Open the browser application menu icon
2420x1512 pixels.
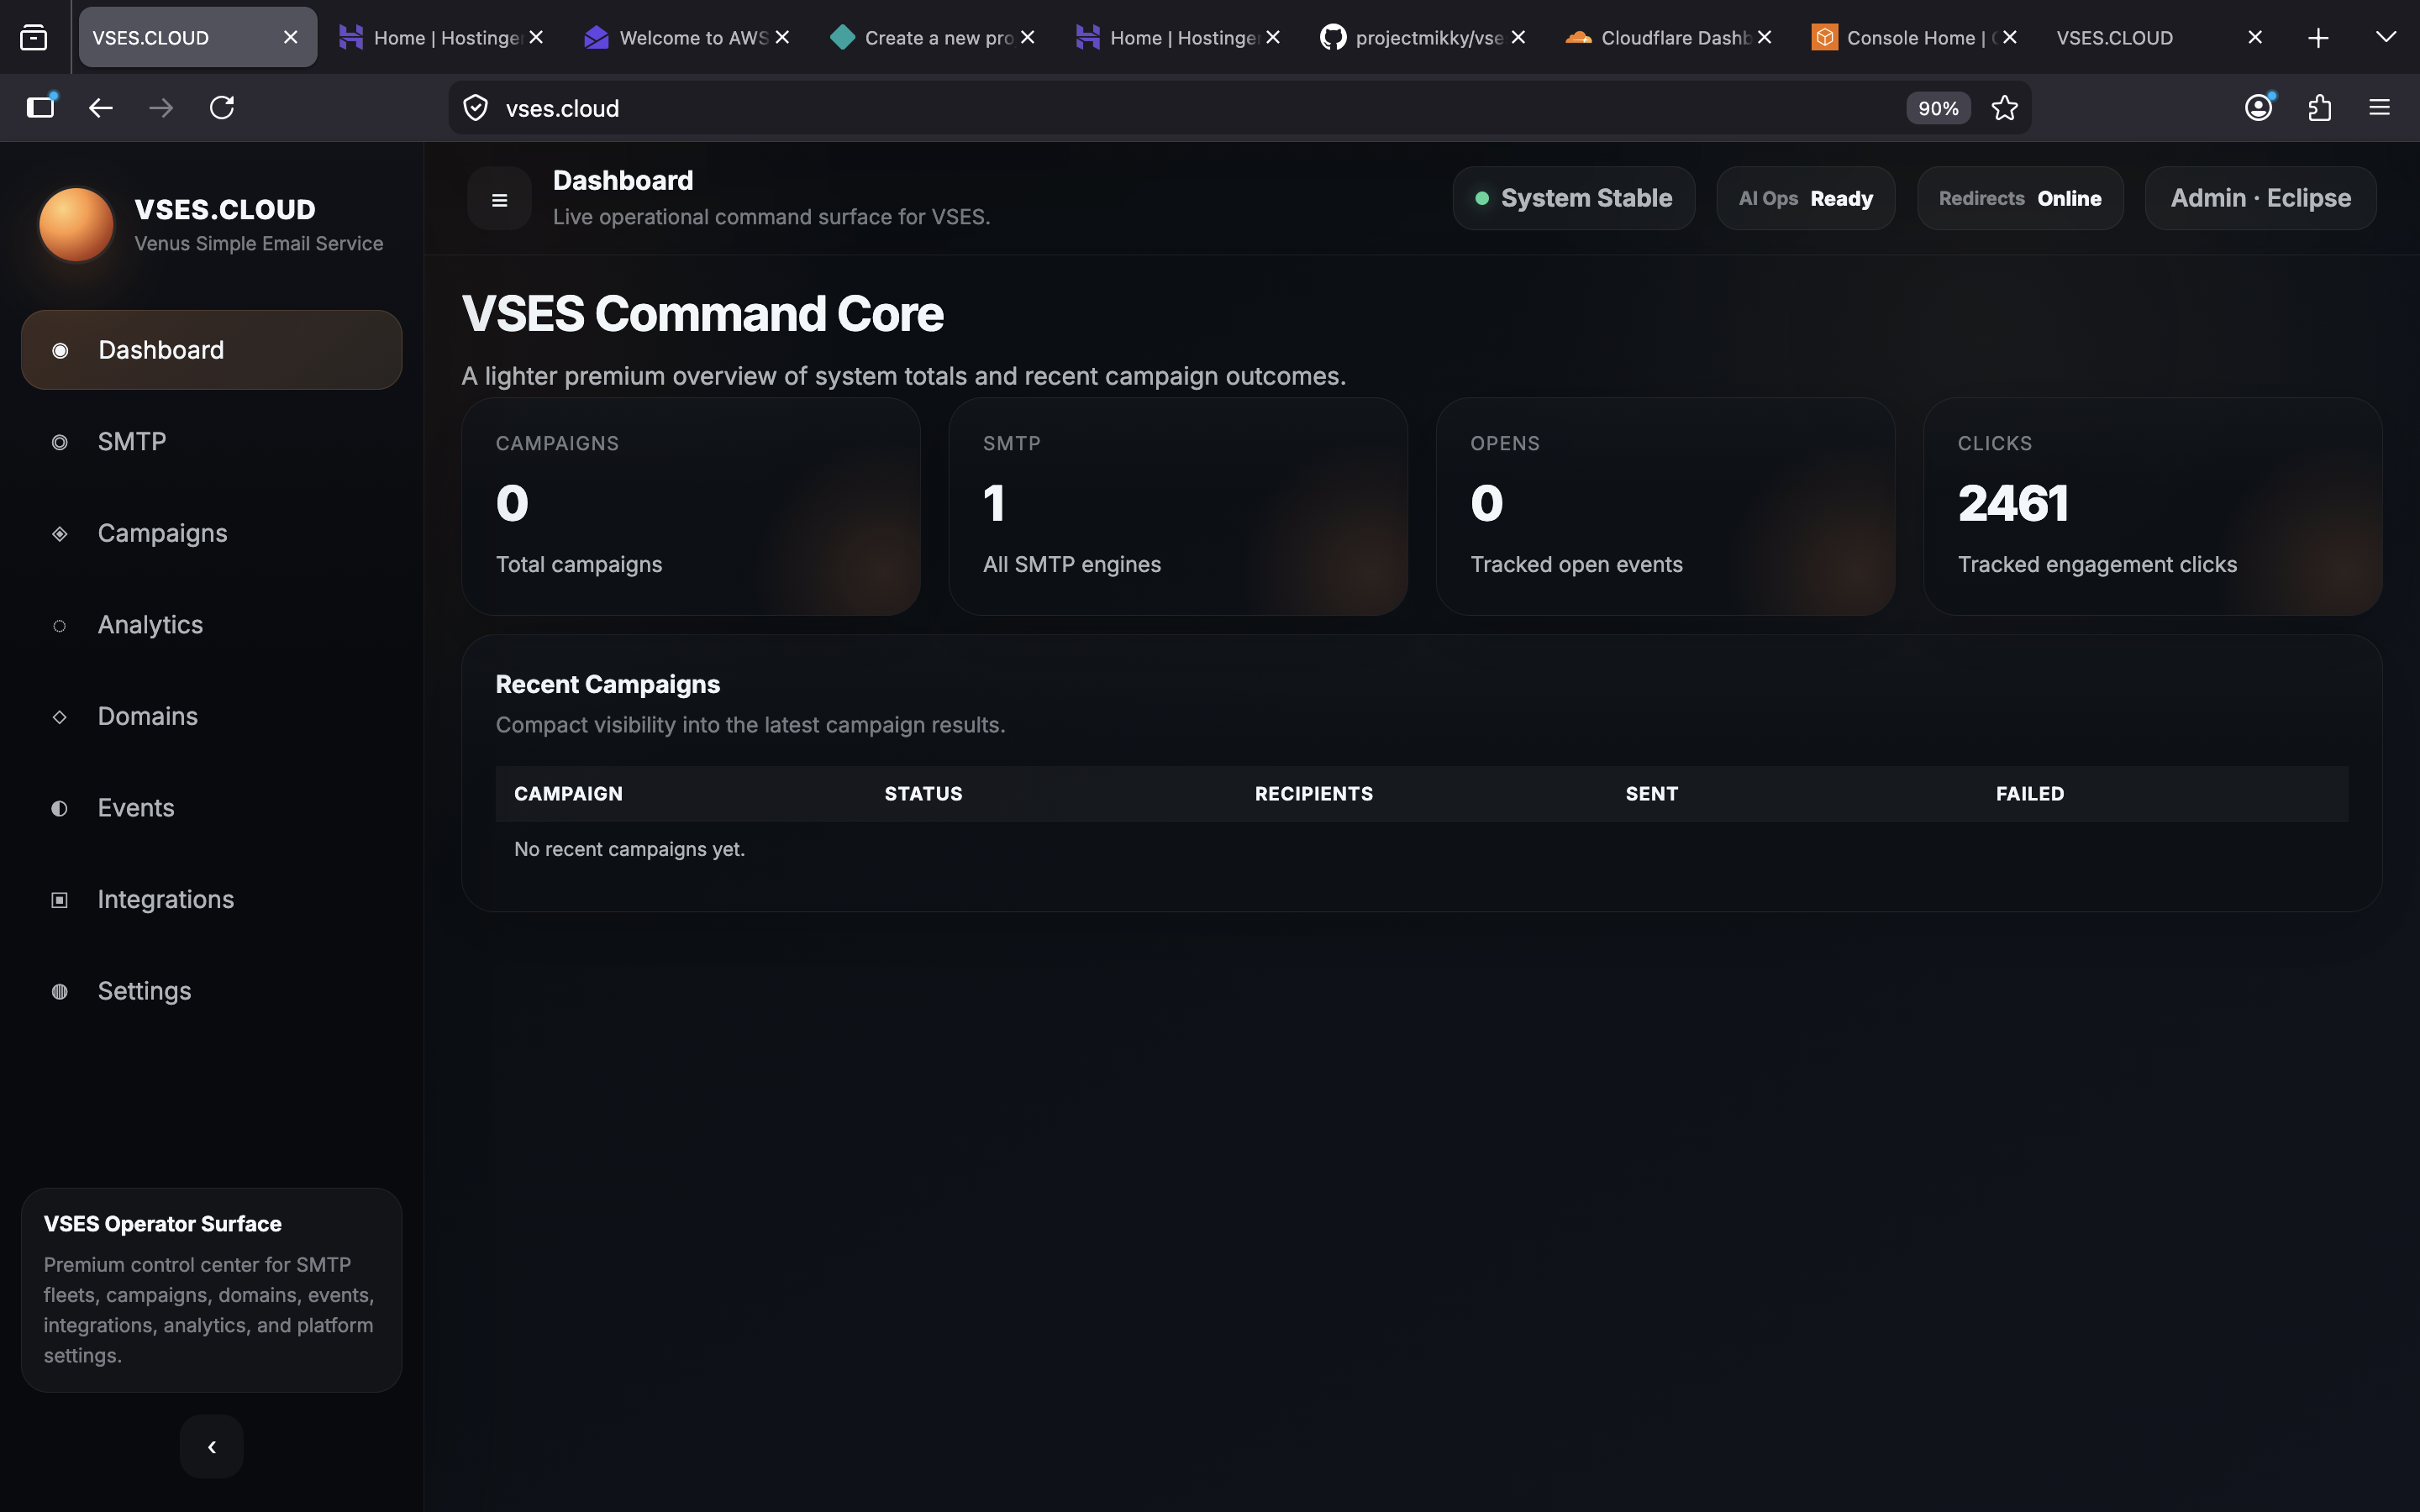2379,108
